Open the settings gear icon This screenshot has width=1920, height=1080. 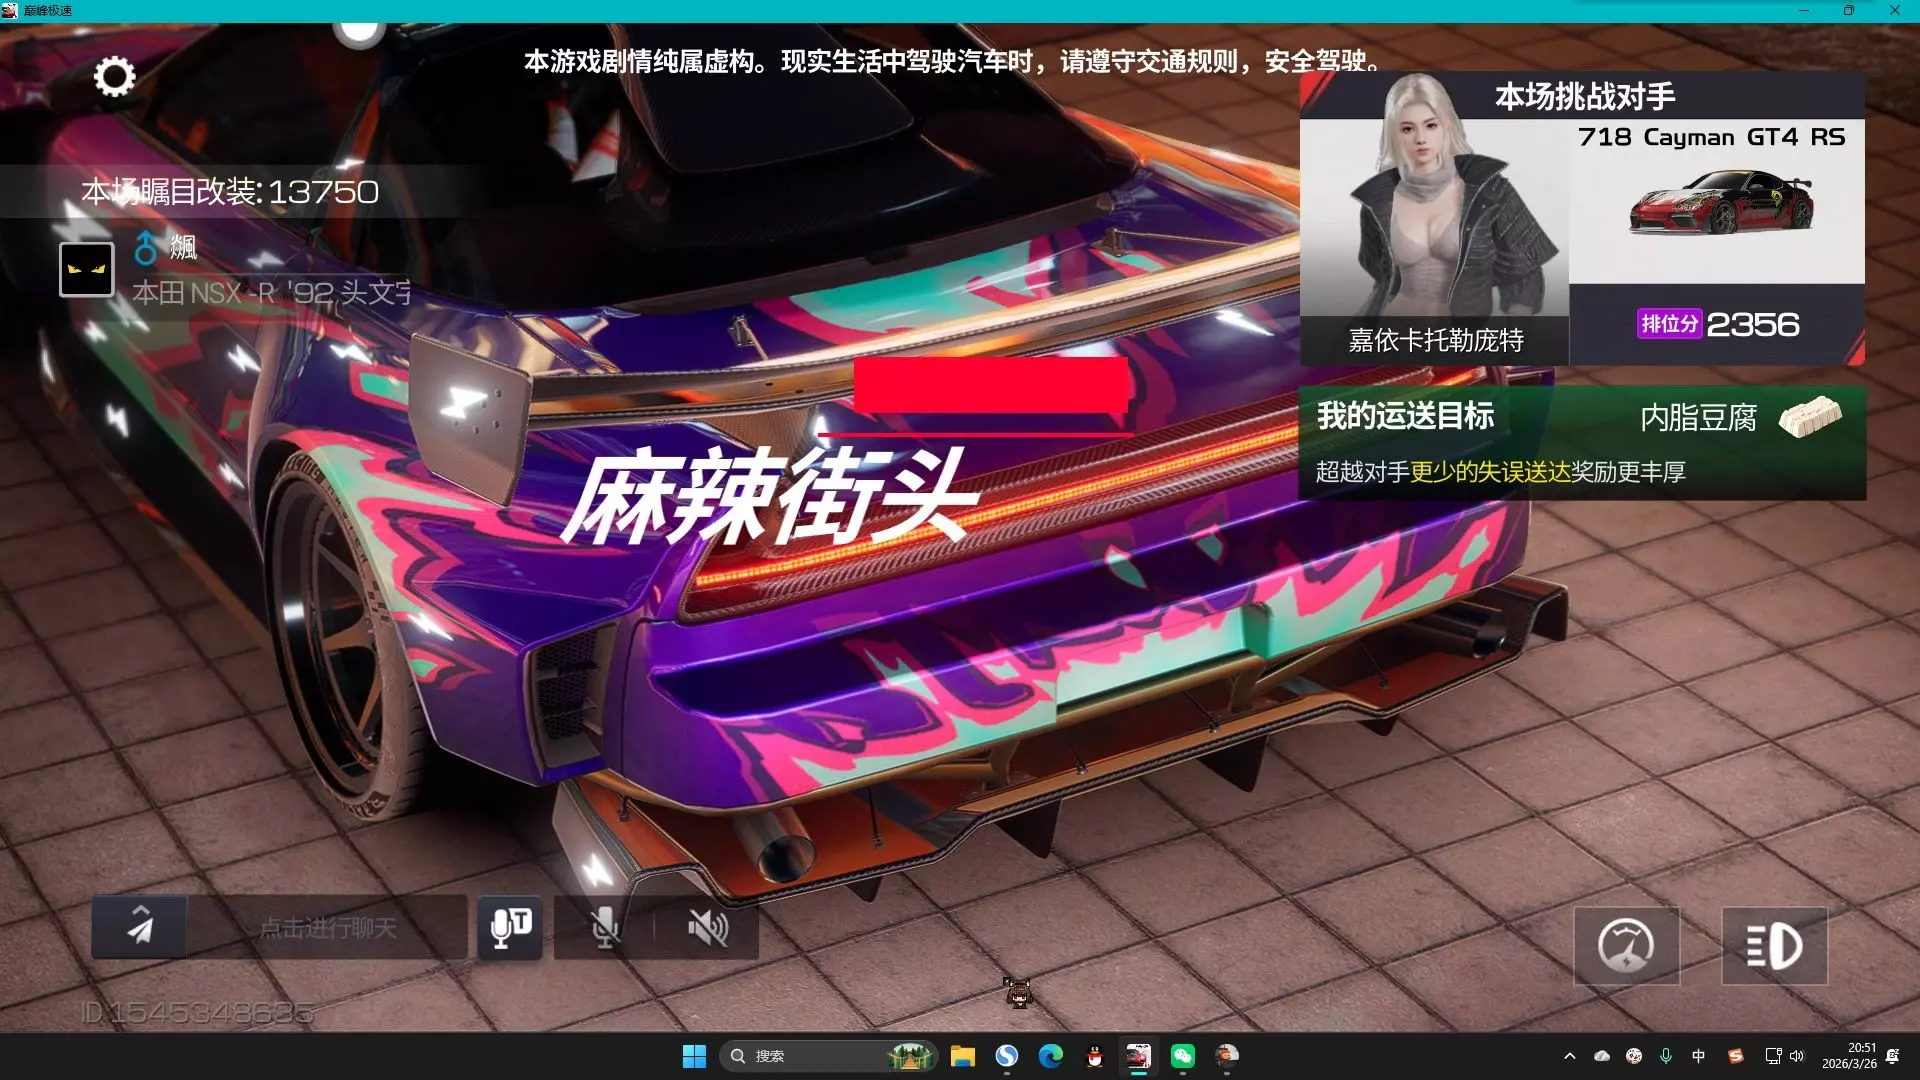click(x=114, y=77)
